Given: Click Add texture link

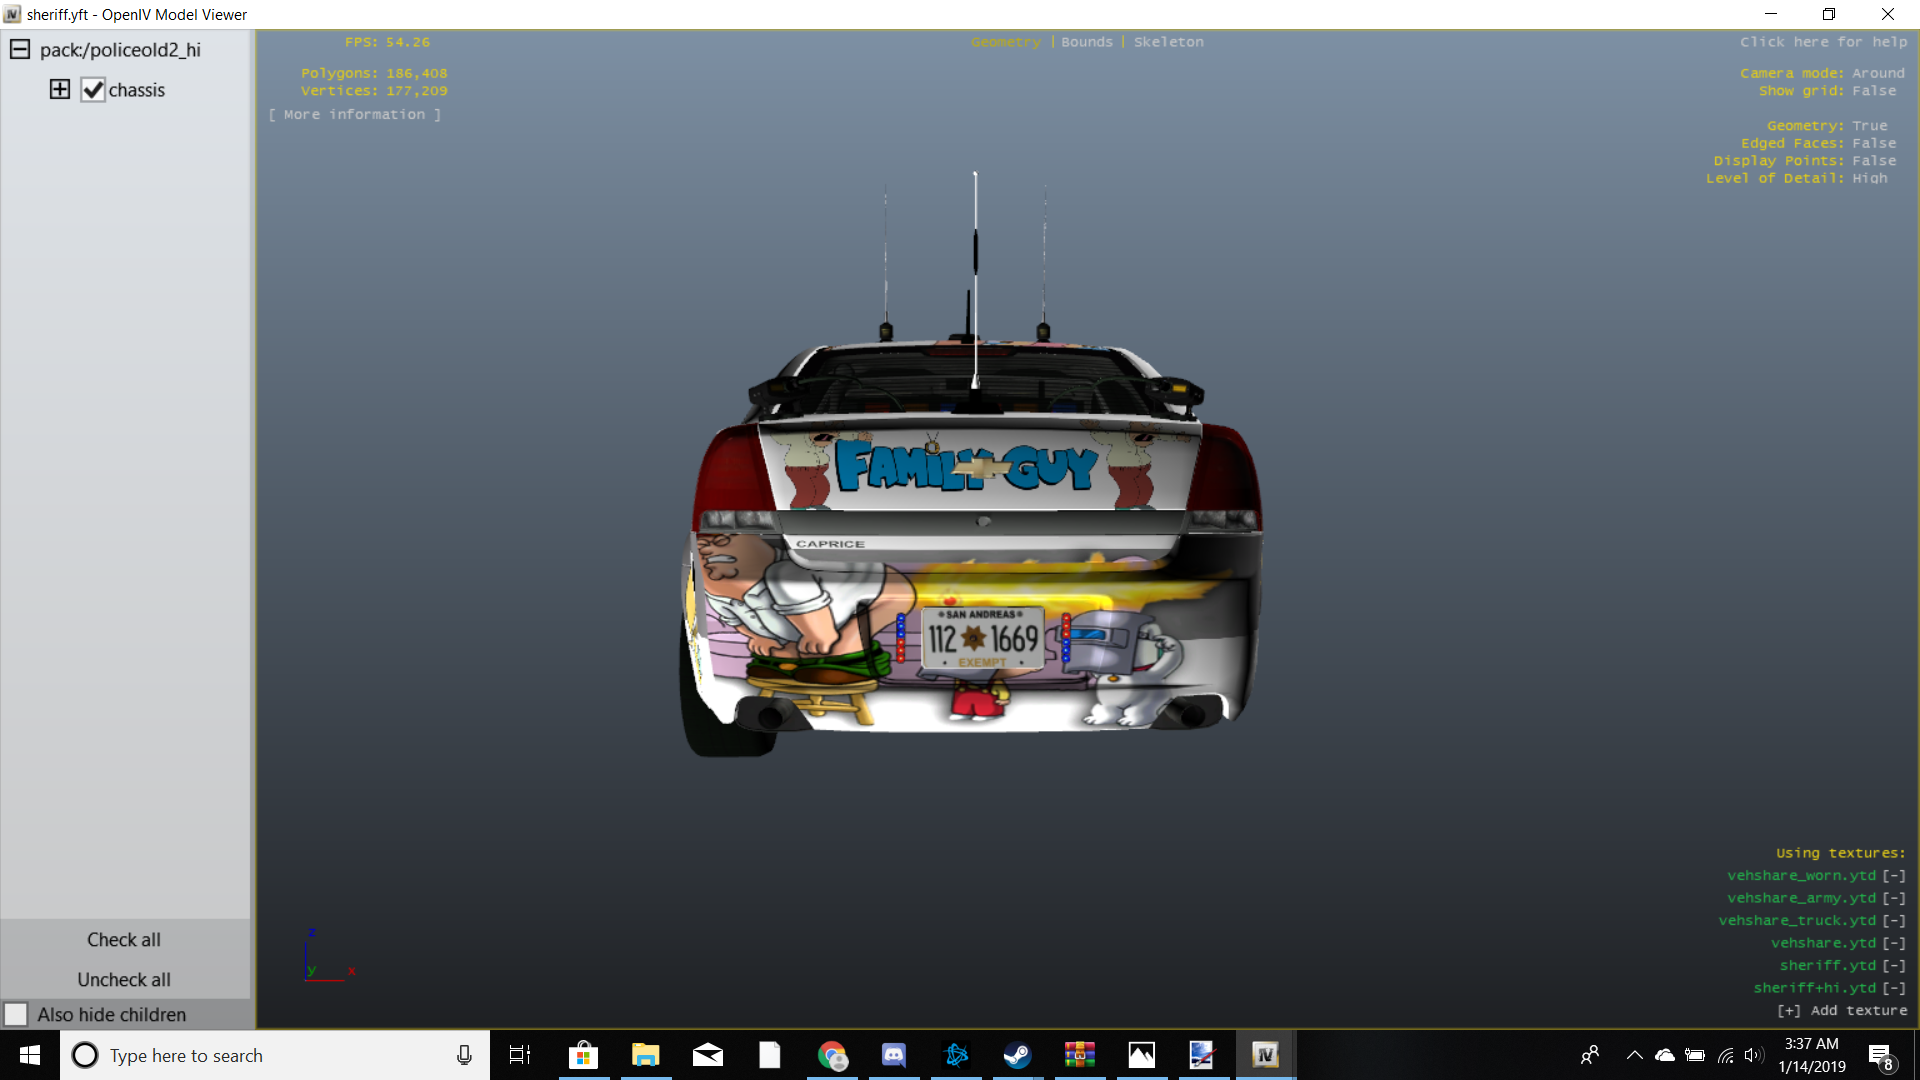Looking at the screenshot, I should tap(1842, 1011).
